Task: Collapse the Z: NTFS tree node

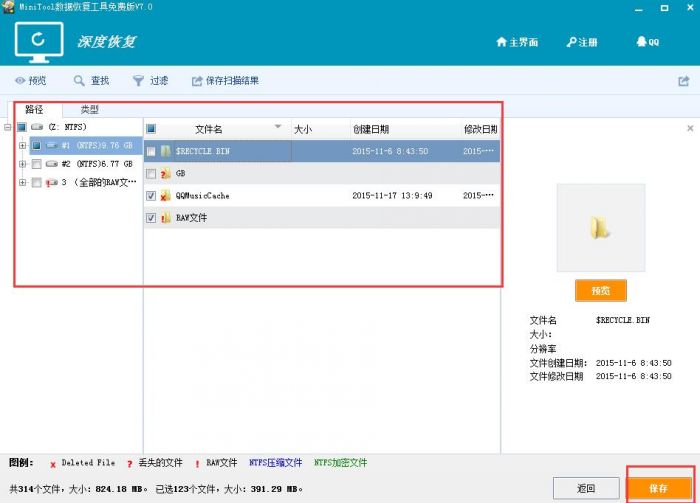Action: pos(8,127)
